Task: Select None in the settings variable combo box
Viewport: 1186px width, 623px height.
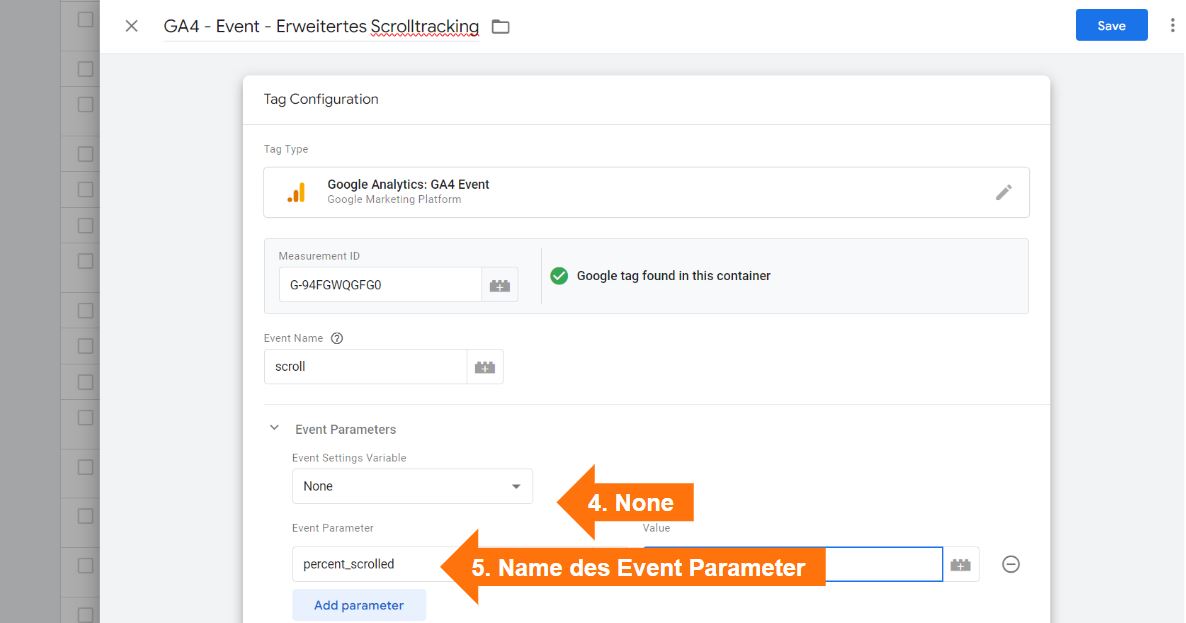Action: [412, 486]
